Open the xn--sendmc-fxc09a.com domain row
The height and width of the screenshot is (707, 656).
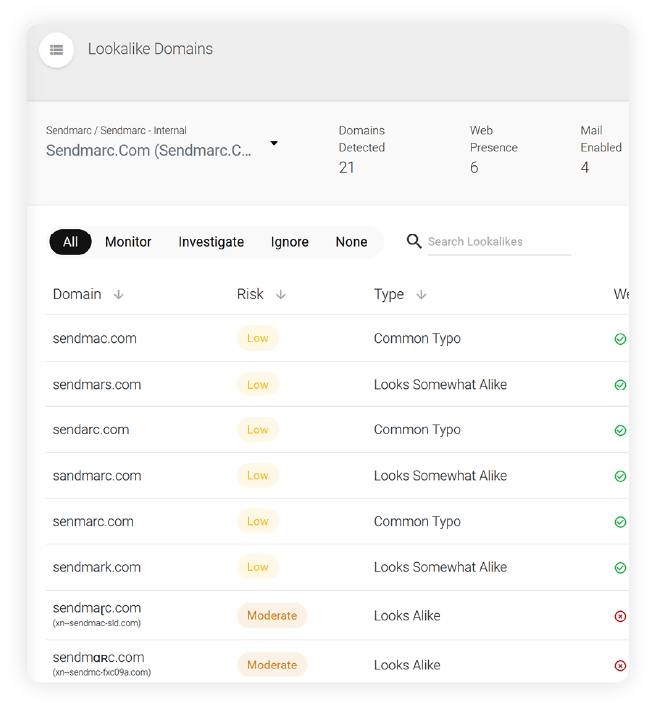click(337, 663)
